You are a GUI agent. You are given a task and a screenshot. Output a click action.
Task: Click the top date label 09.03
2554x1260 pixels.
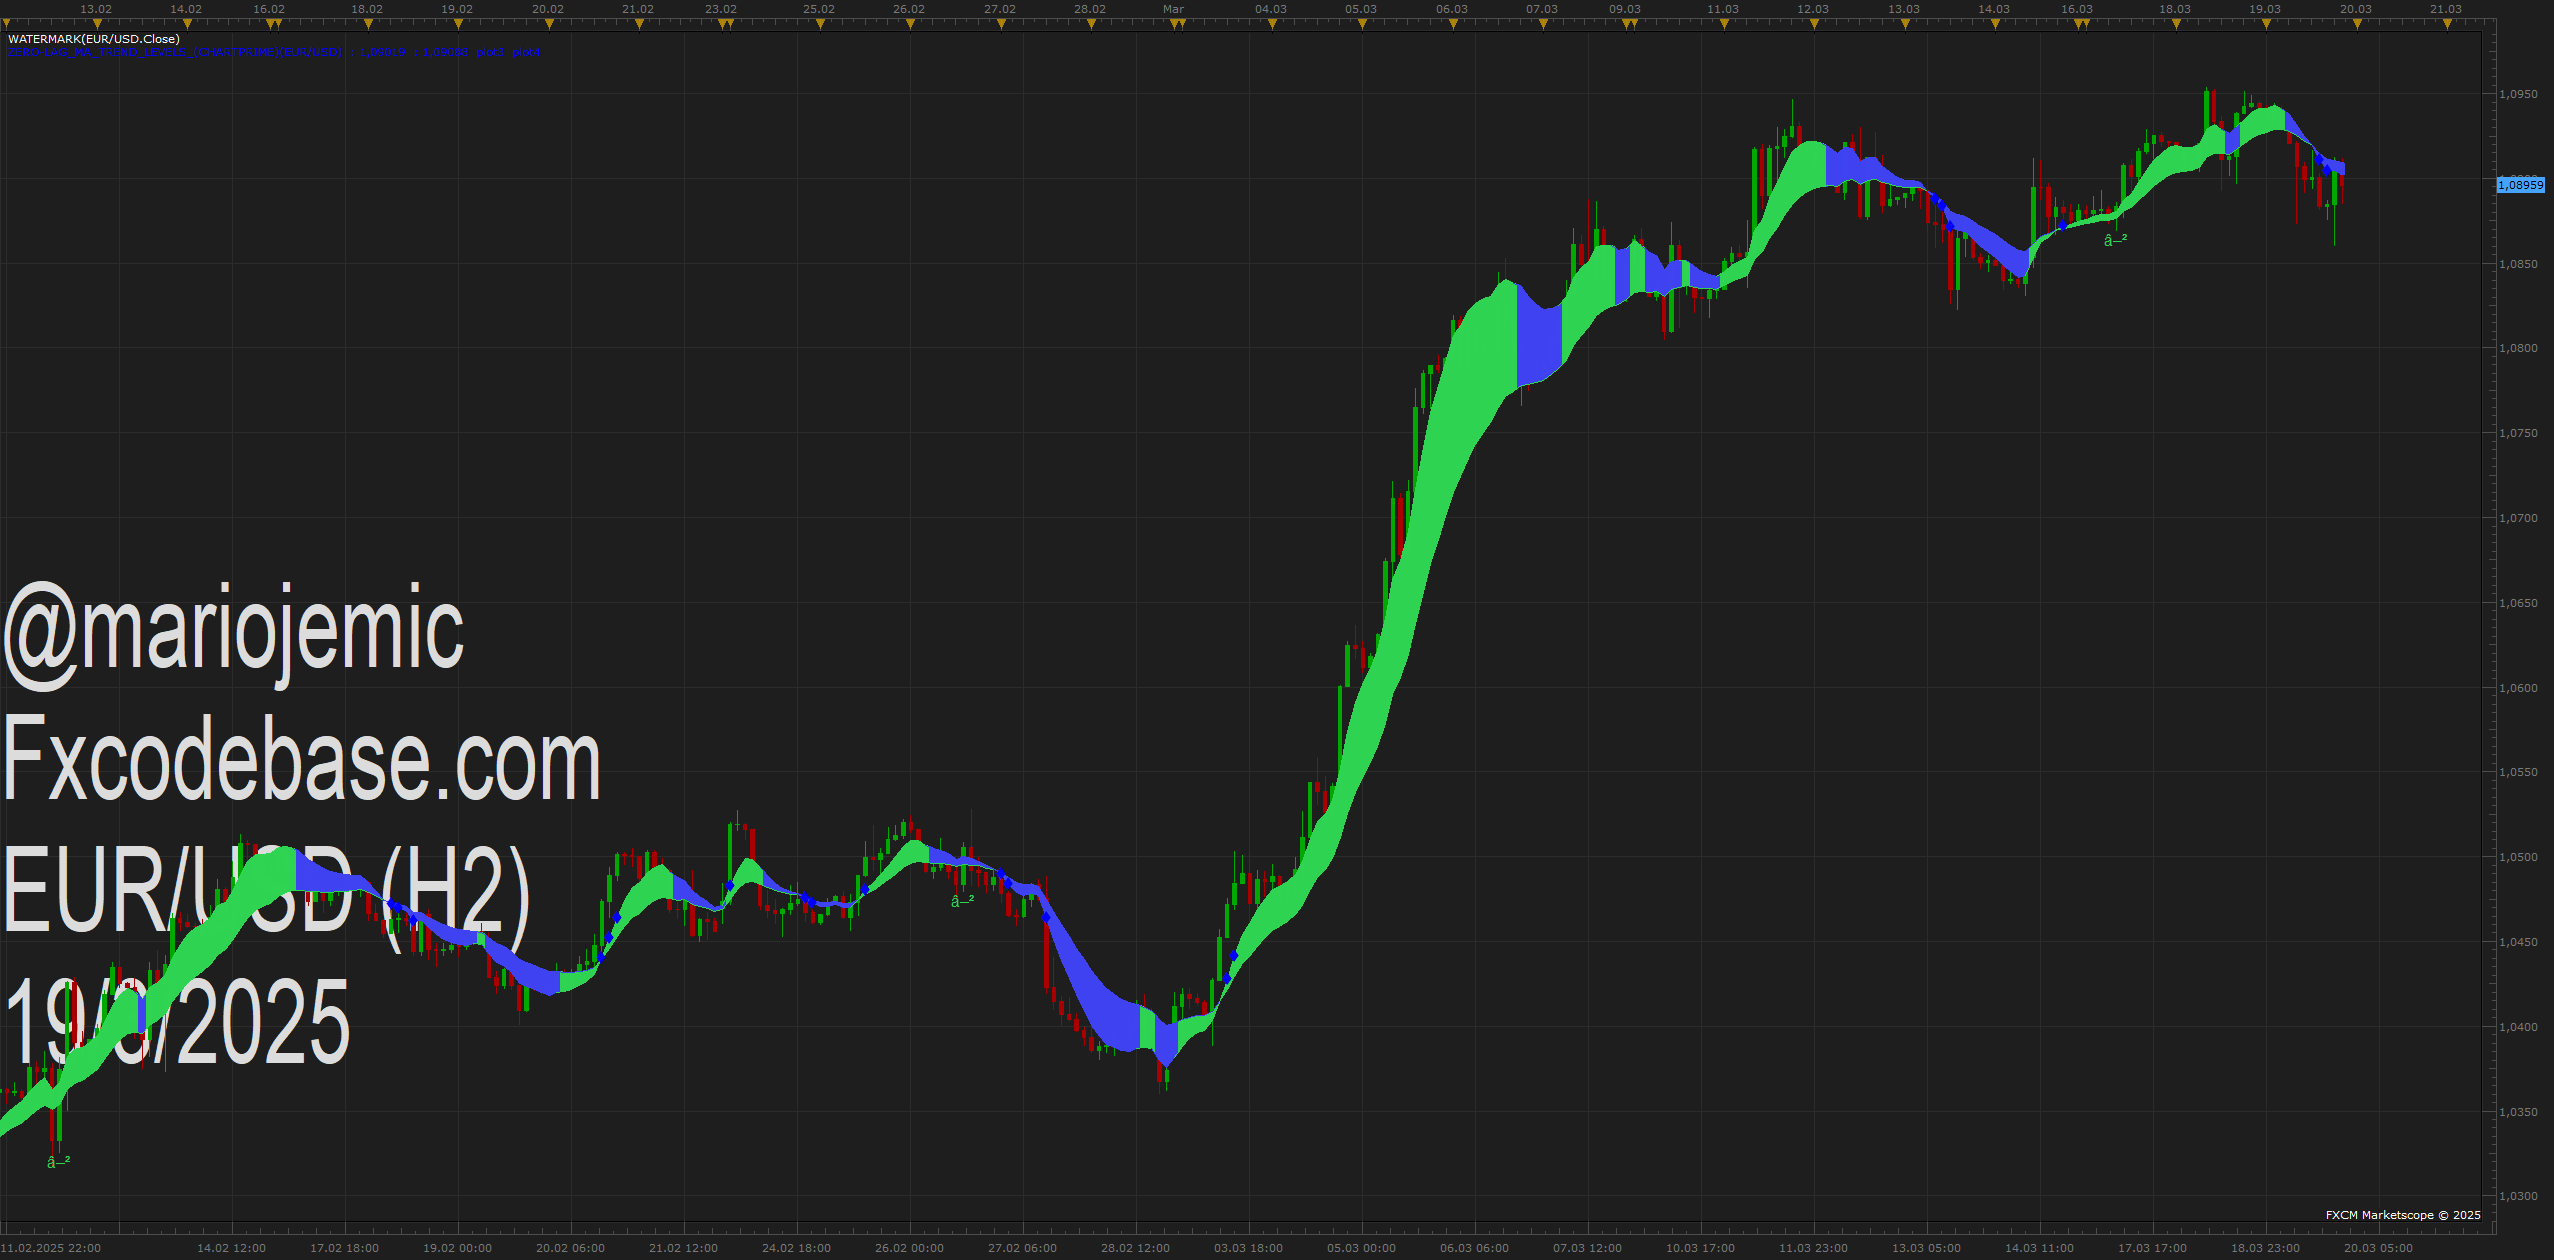1625,9
